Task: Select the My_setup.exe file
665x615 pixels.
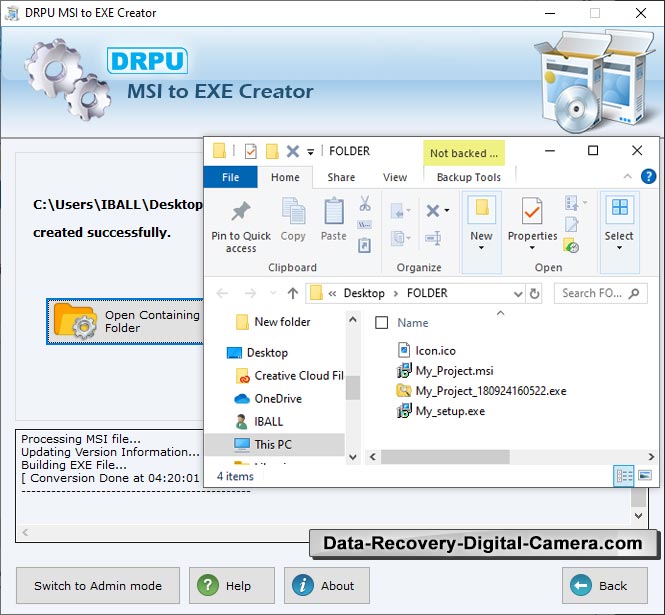Action: (x=441, y=411)
